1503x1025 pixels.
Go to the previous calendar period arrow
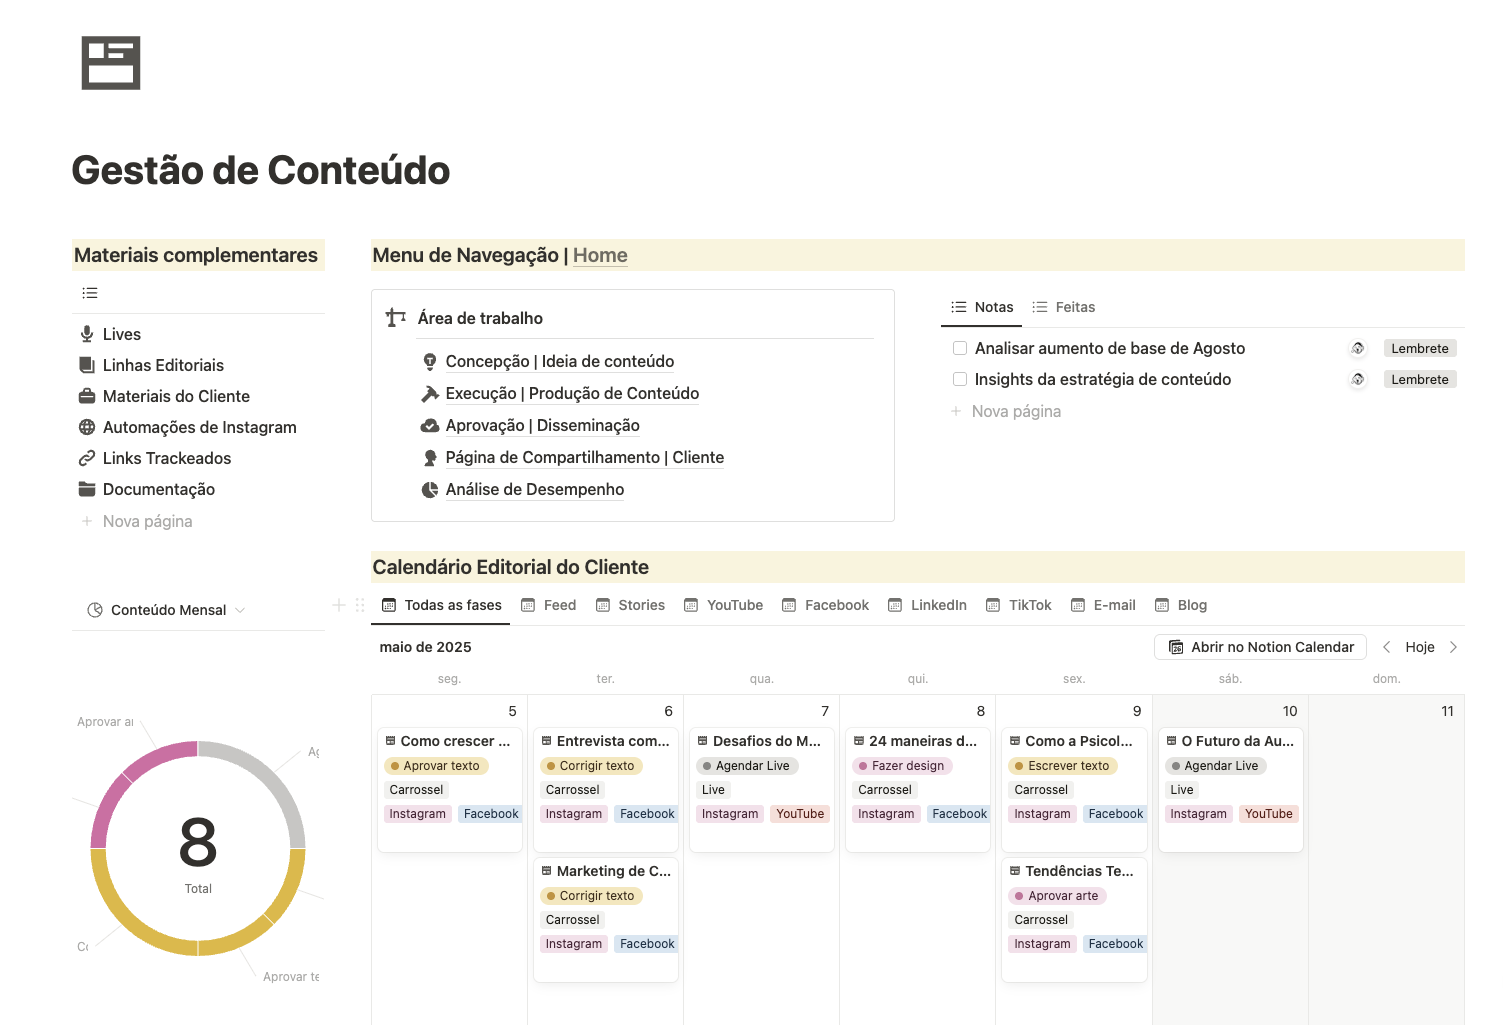pyautogui.click(x=1387, y=647)
